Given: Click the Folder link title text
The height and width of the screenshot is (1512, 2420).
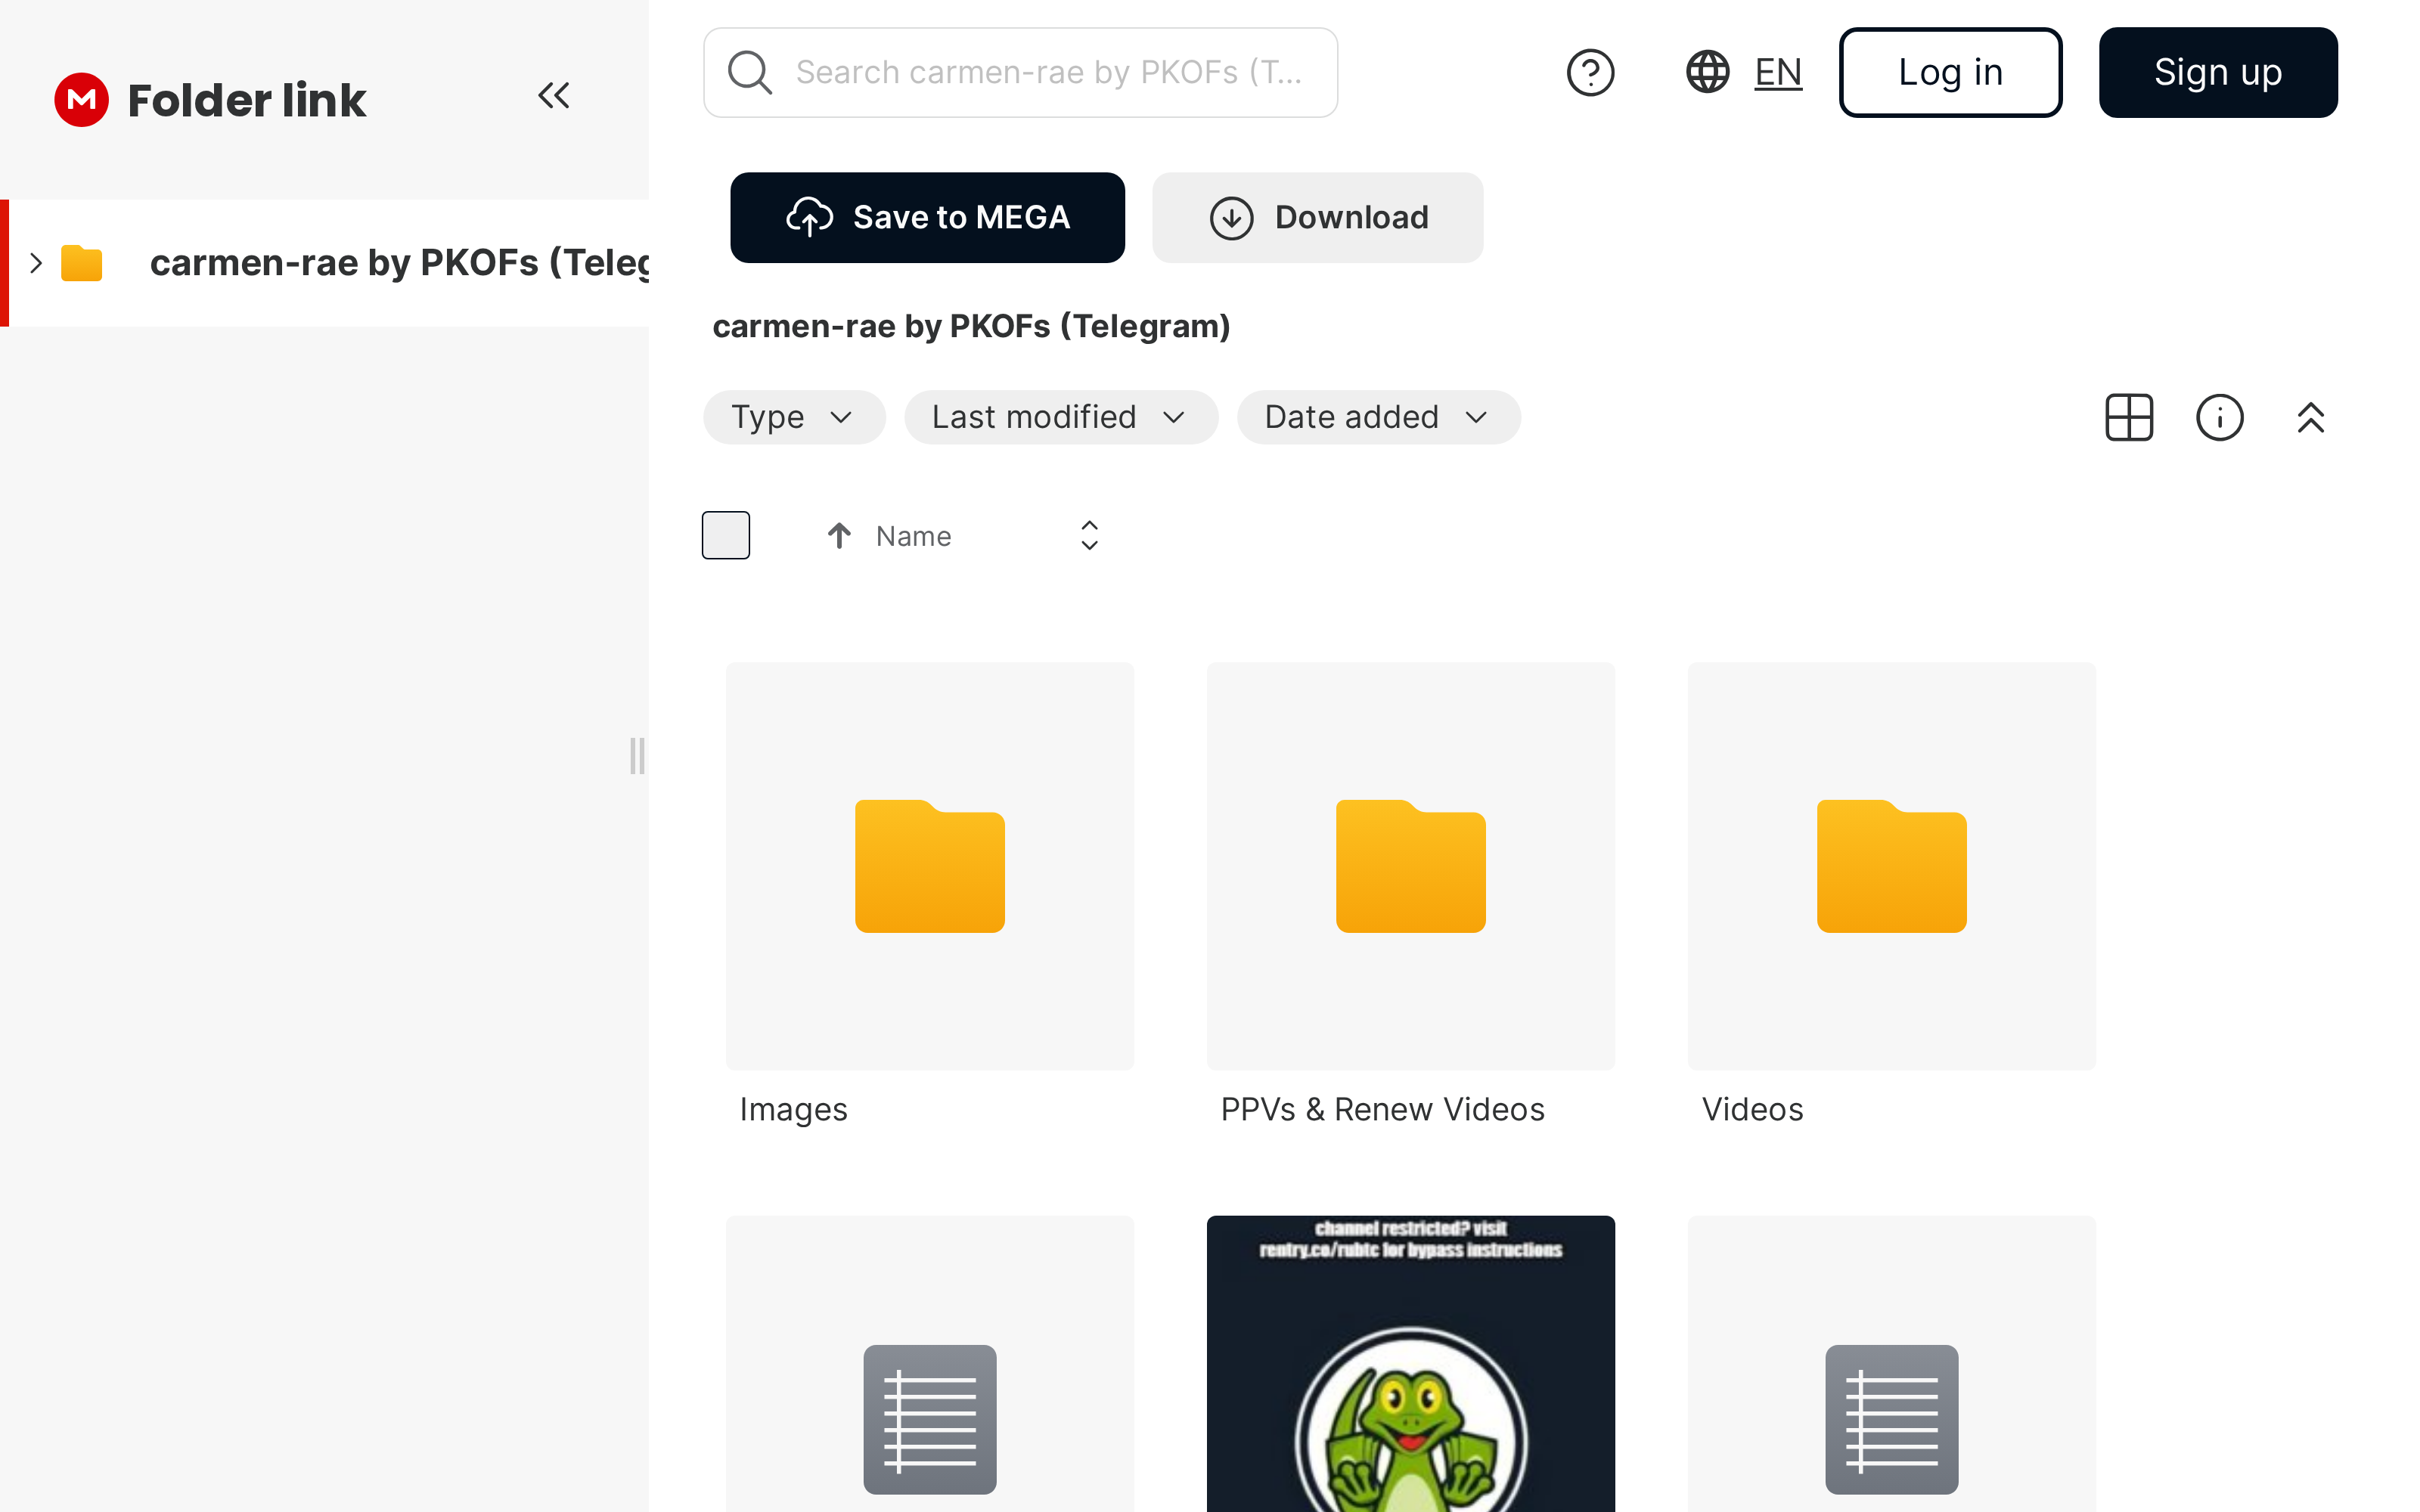Looking at the screenshot, I should tap(247, 100).
